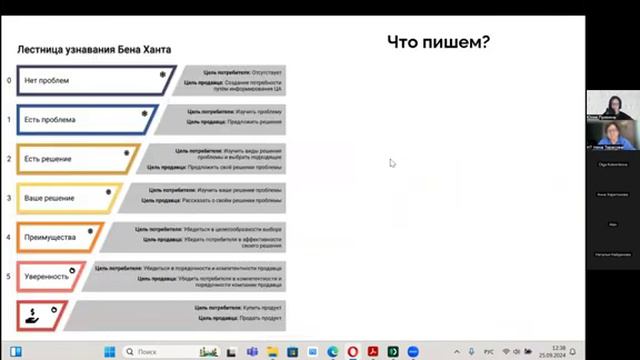Click the gray box with 'Купить продукт' text
640x360 pixels.
pos(176,316)
